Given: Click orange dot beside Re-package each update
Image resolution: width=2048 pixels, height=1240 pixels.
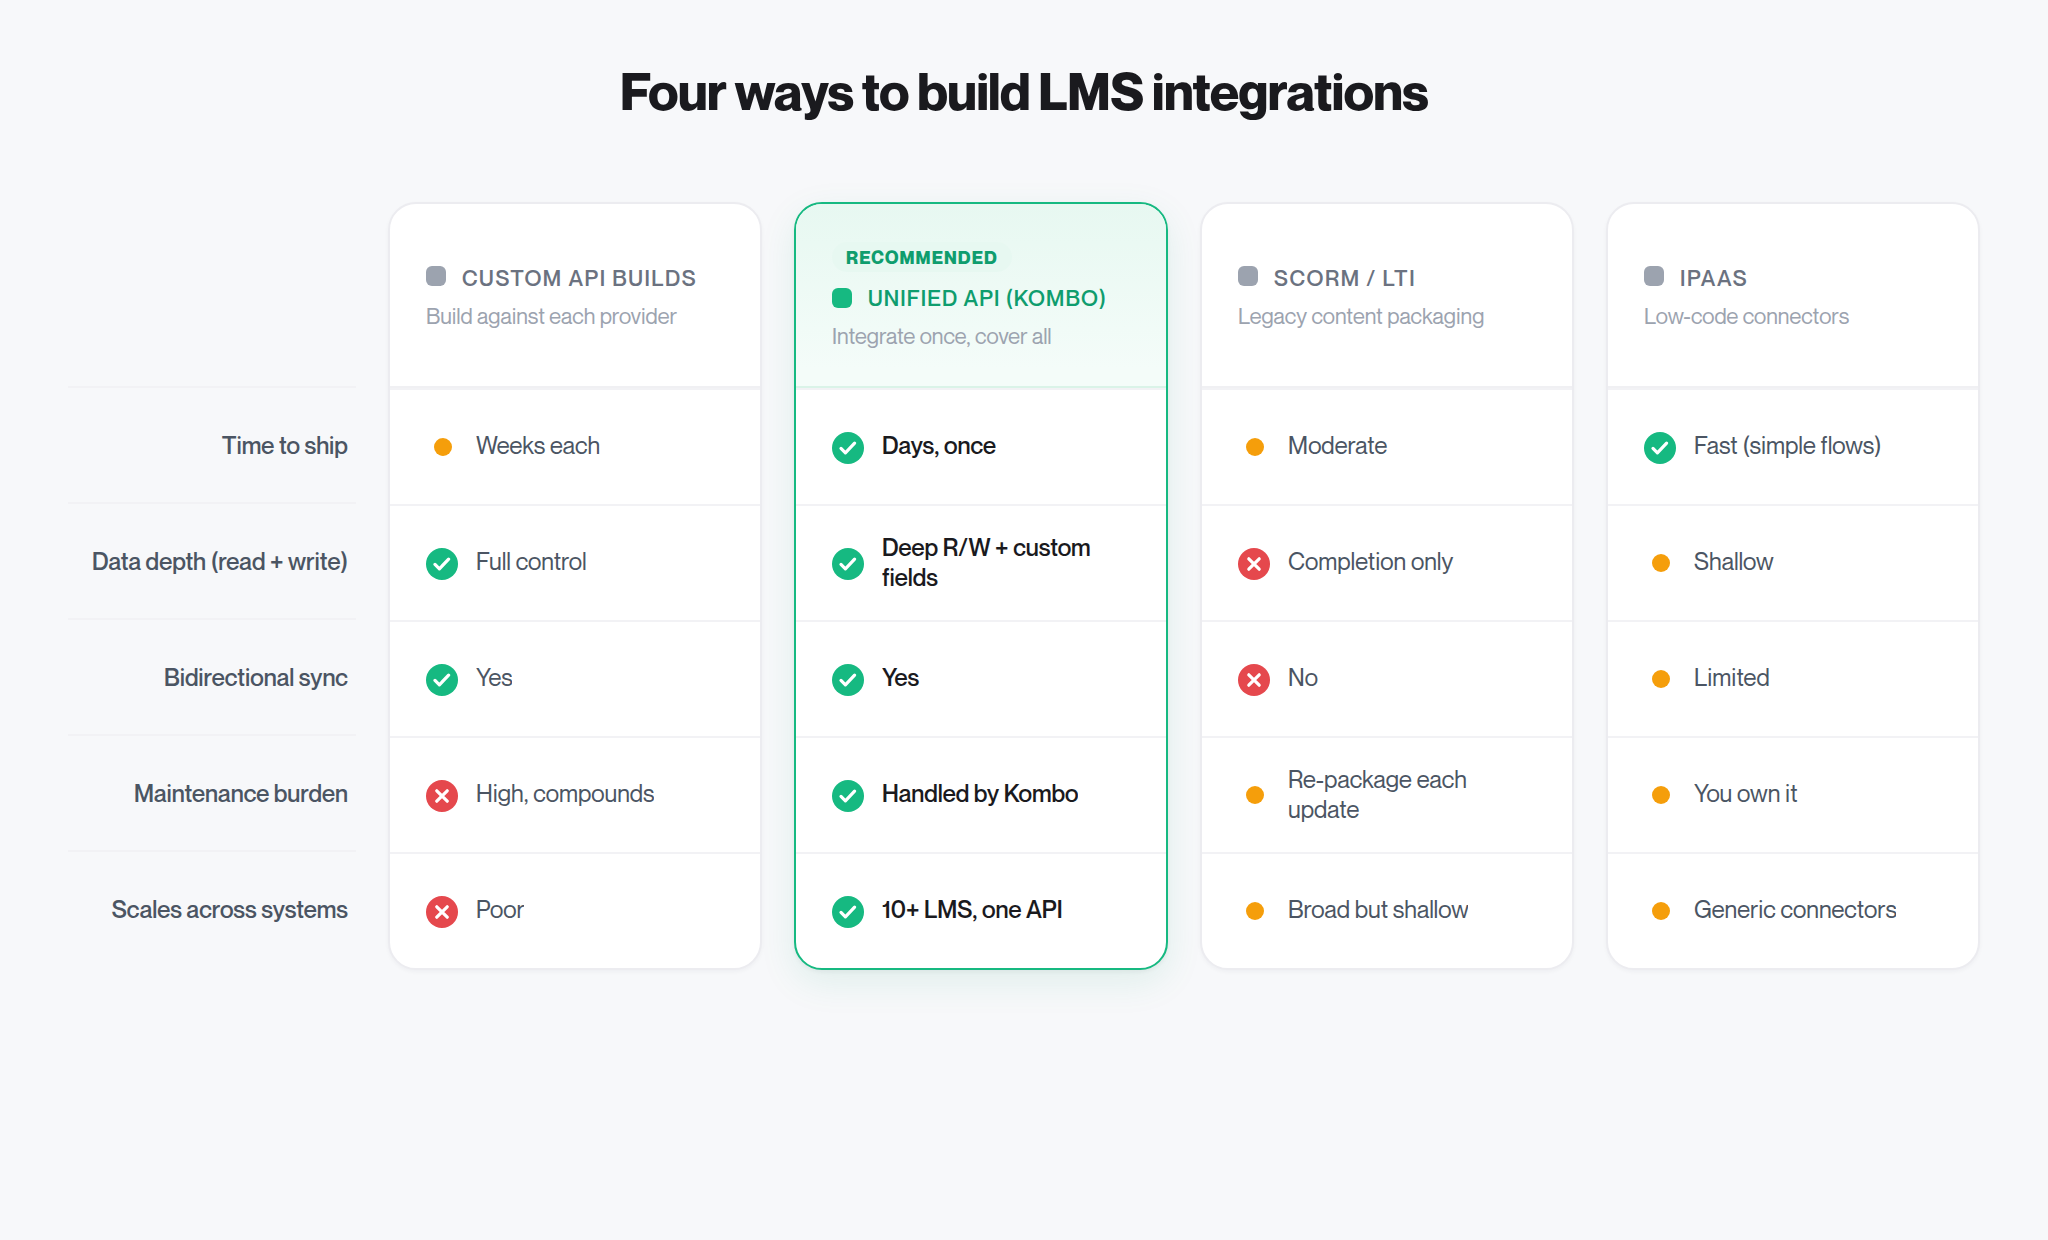Looking at the screenshot, I should click(x=1255, y=795).
